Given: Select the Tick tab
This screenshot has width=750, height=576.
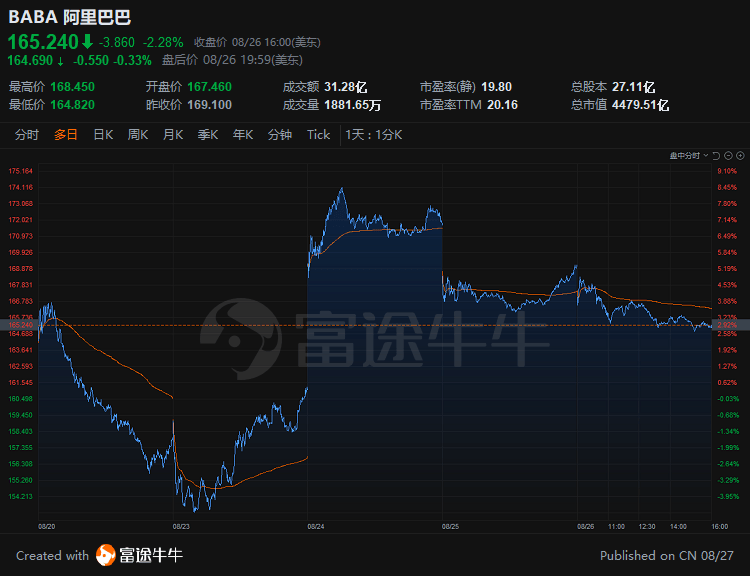Looking at the screenshot, I should [x=319, y=135].
